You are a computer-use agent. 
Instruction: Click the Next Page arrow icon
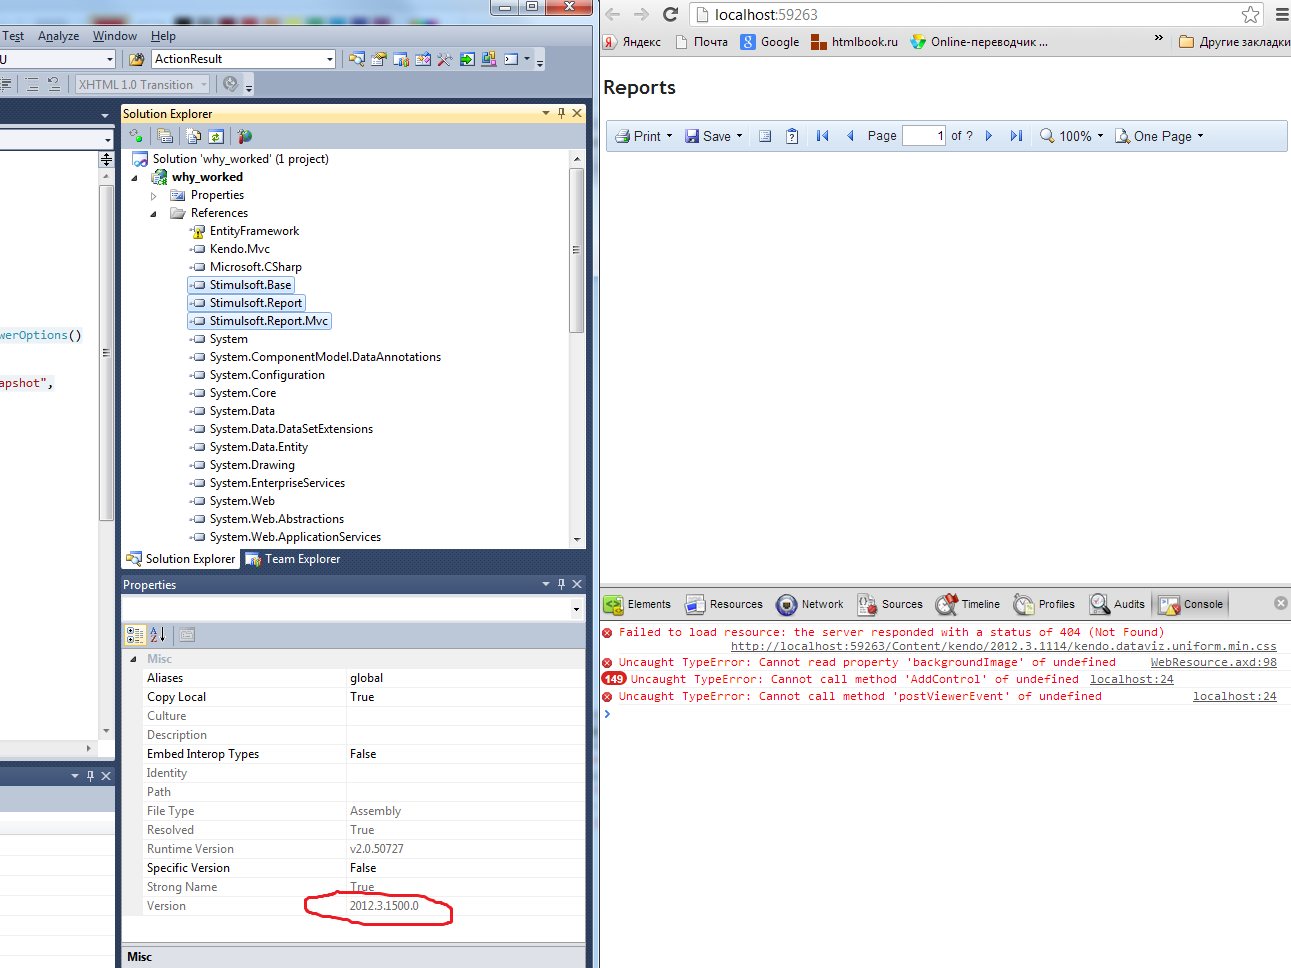(988, 135)
